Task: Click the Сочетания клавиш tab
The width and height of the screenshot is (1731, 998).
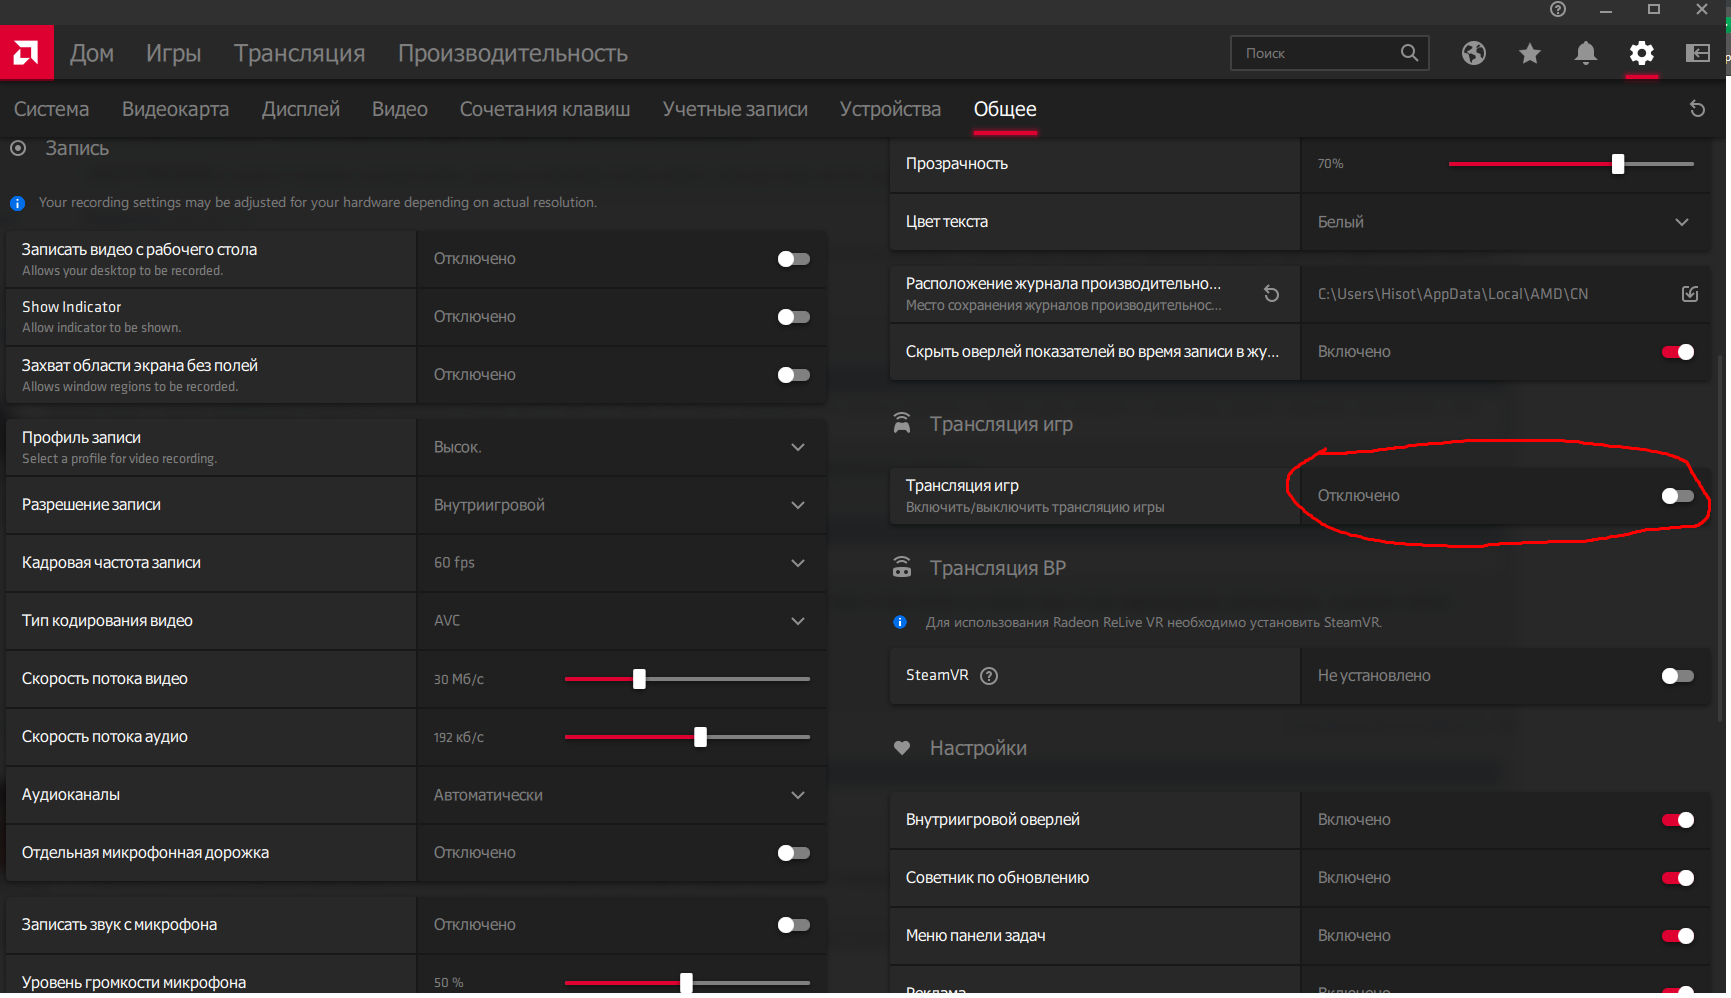Action: click(544, 109)
